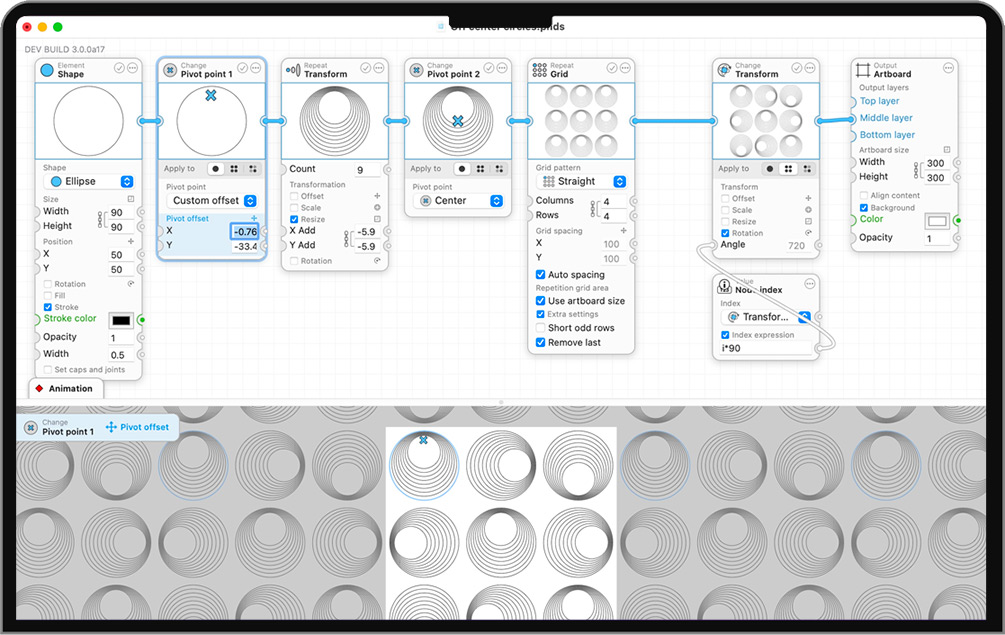Open the Ellipse shape dropdown
This screenshot has width=1005, height=635.
point(90,181)
